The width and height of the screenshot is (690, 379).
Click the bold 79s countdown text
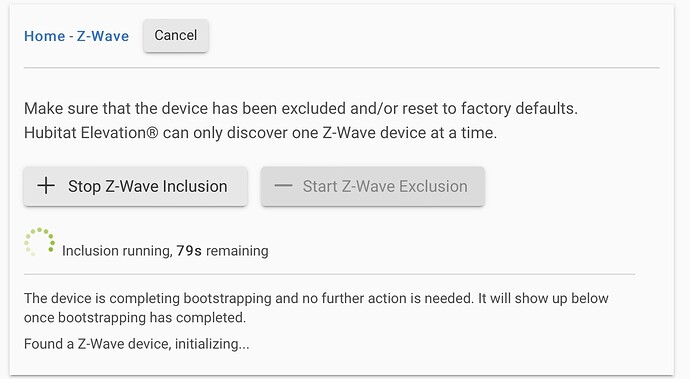[x=189, y=250]
